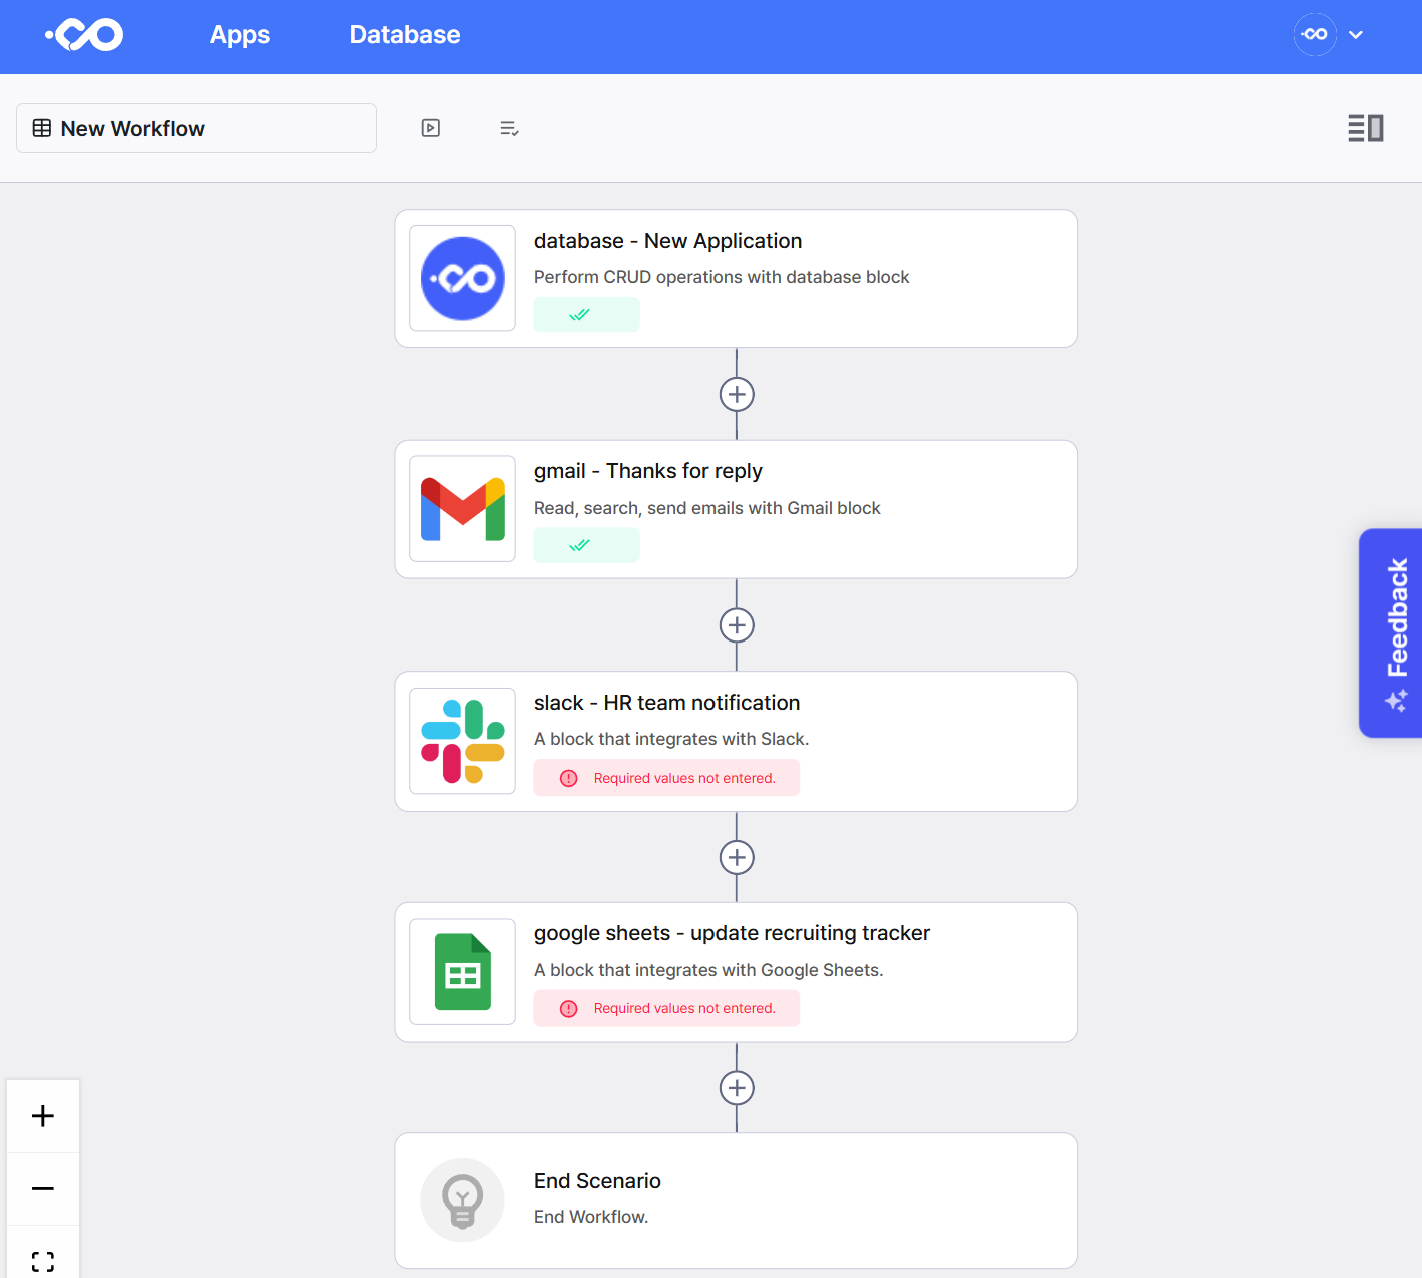Zoom in the canvas with plus button
1422x1278 pixels.
tap(43, 1116)
